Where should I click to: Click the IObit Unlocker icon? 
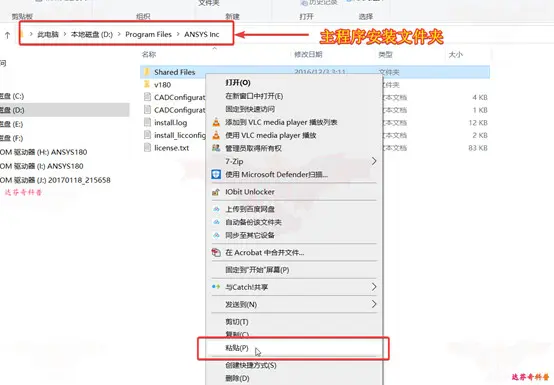[x=216, y=192]
